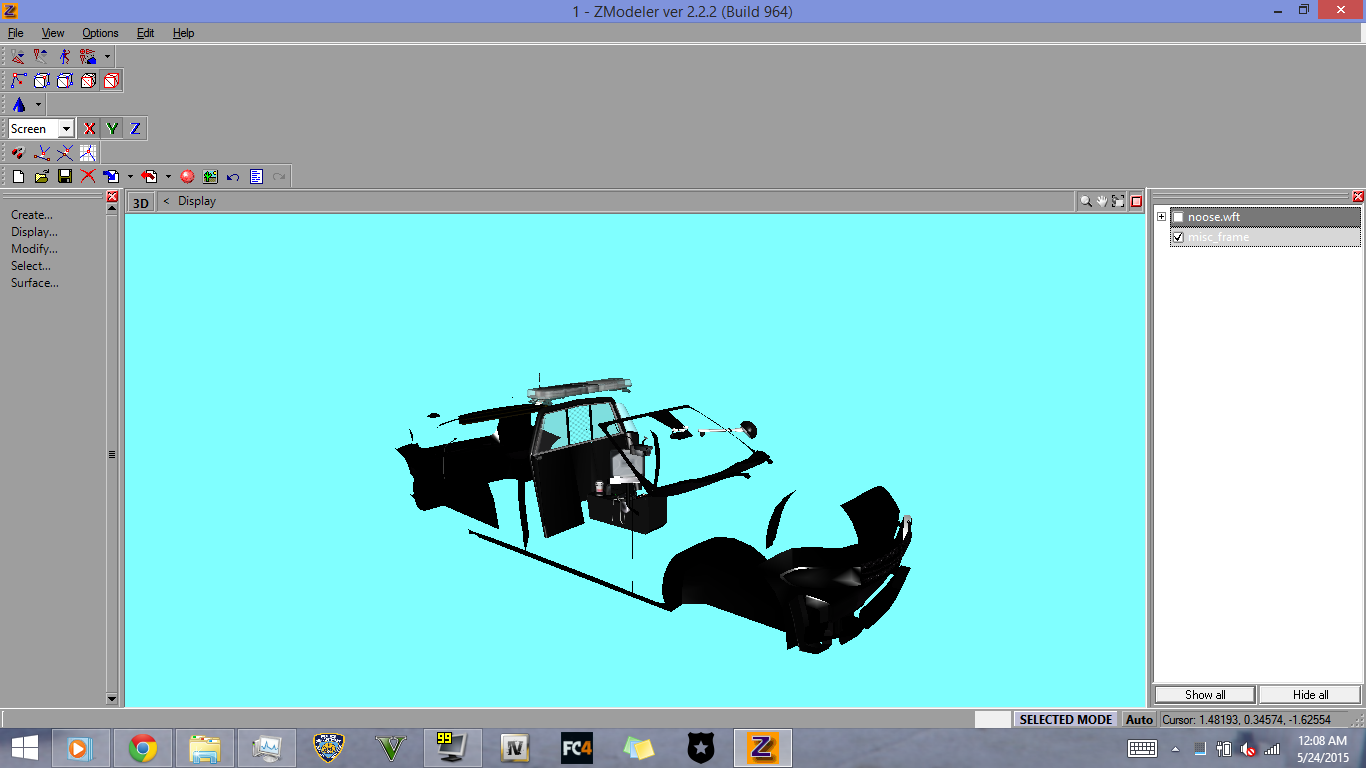
Task: Click the Show all button
Action: 1205,695
